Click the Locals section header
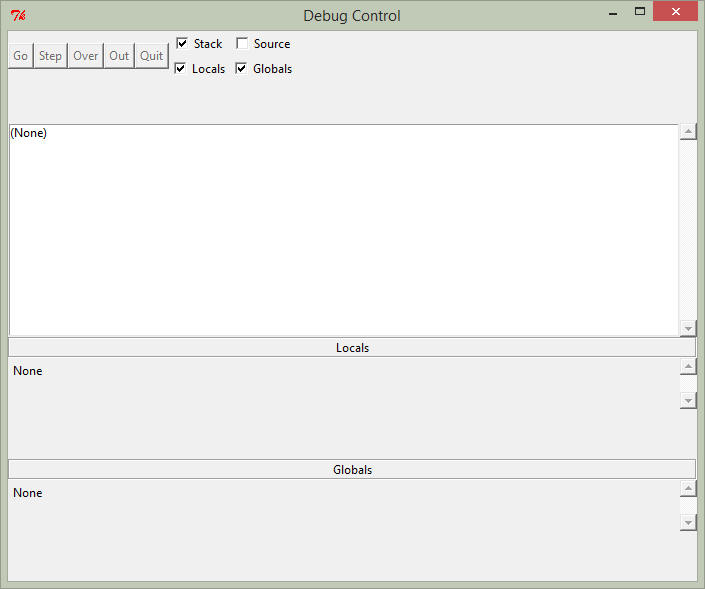The height and width of the screenshot is (589, 705). (x=352, y=348)
